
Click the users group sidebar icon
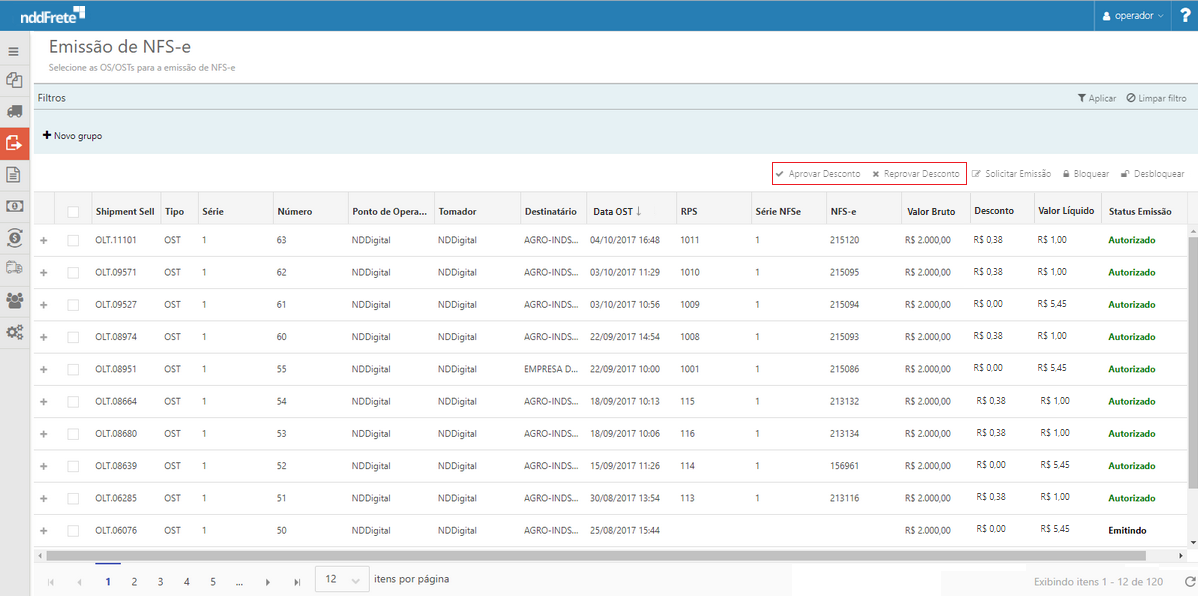14,300
